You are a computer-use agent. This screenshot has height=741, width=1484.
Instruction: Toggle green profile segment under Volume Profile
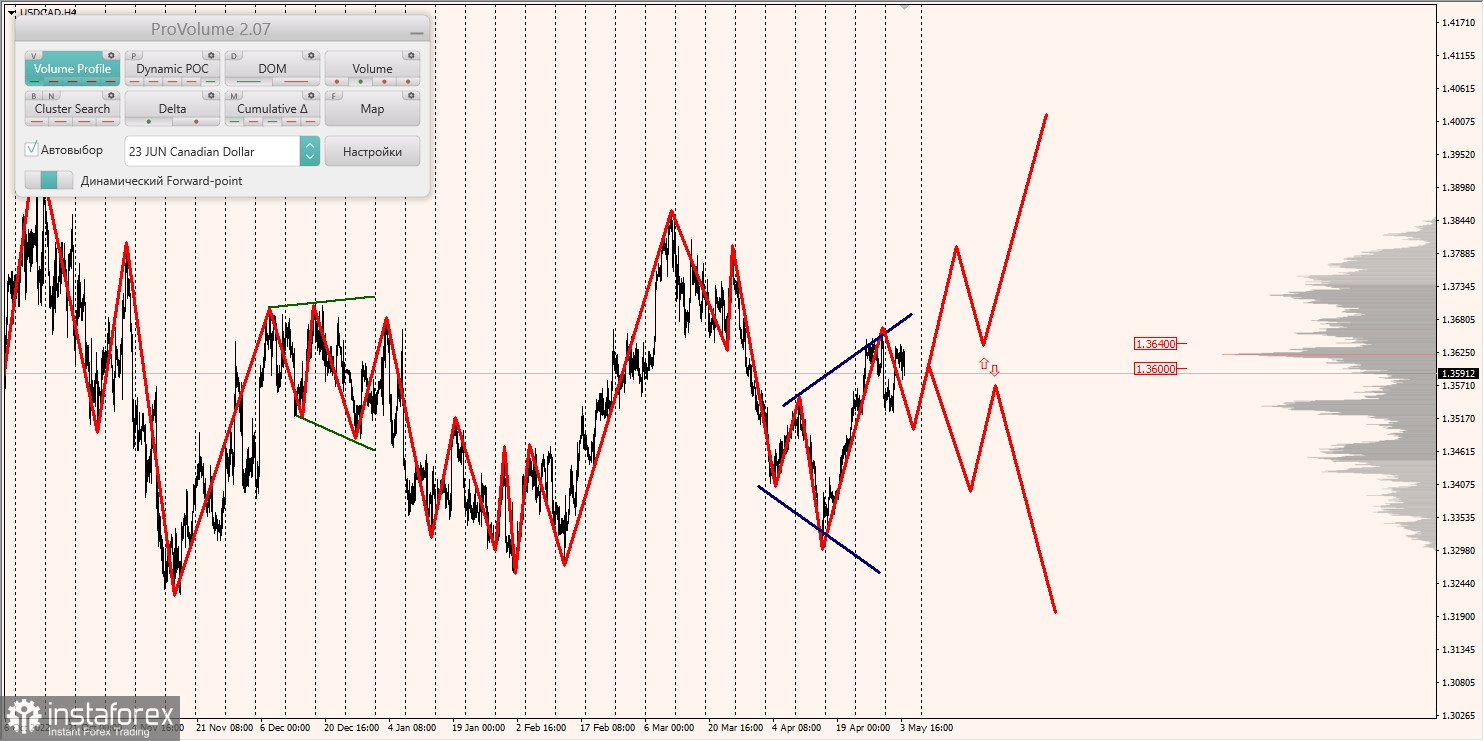(x=35, y=82)
